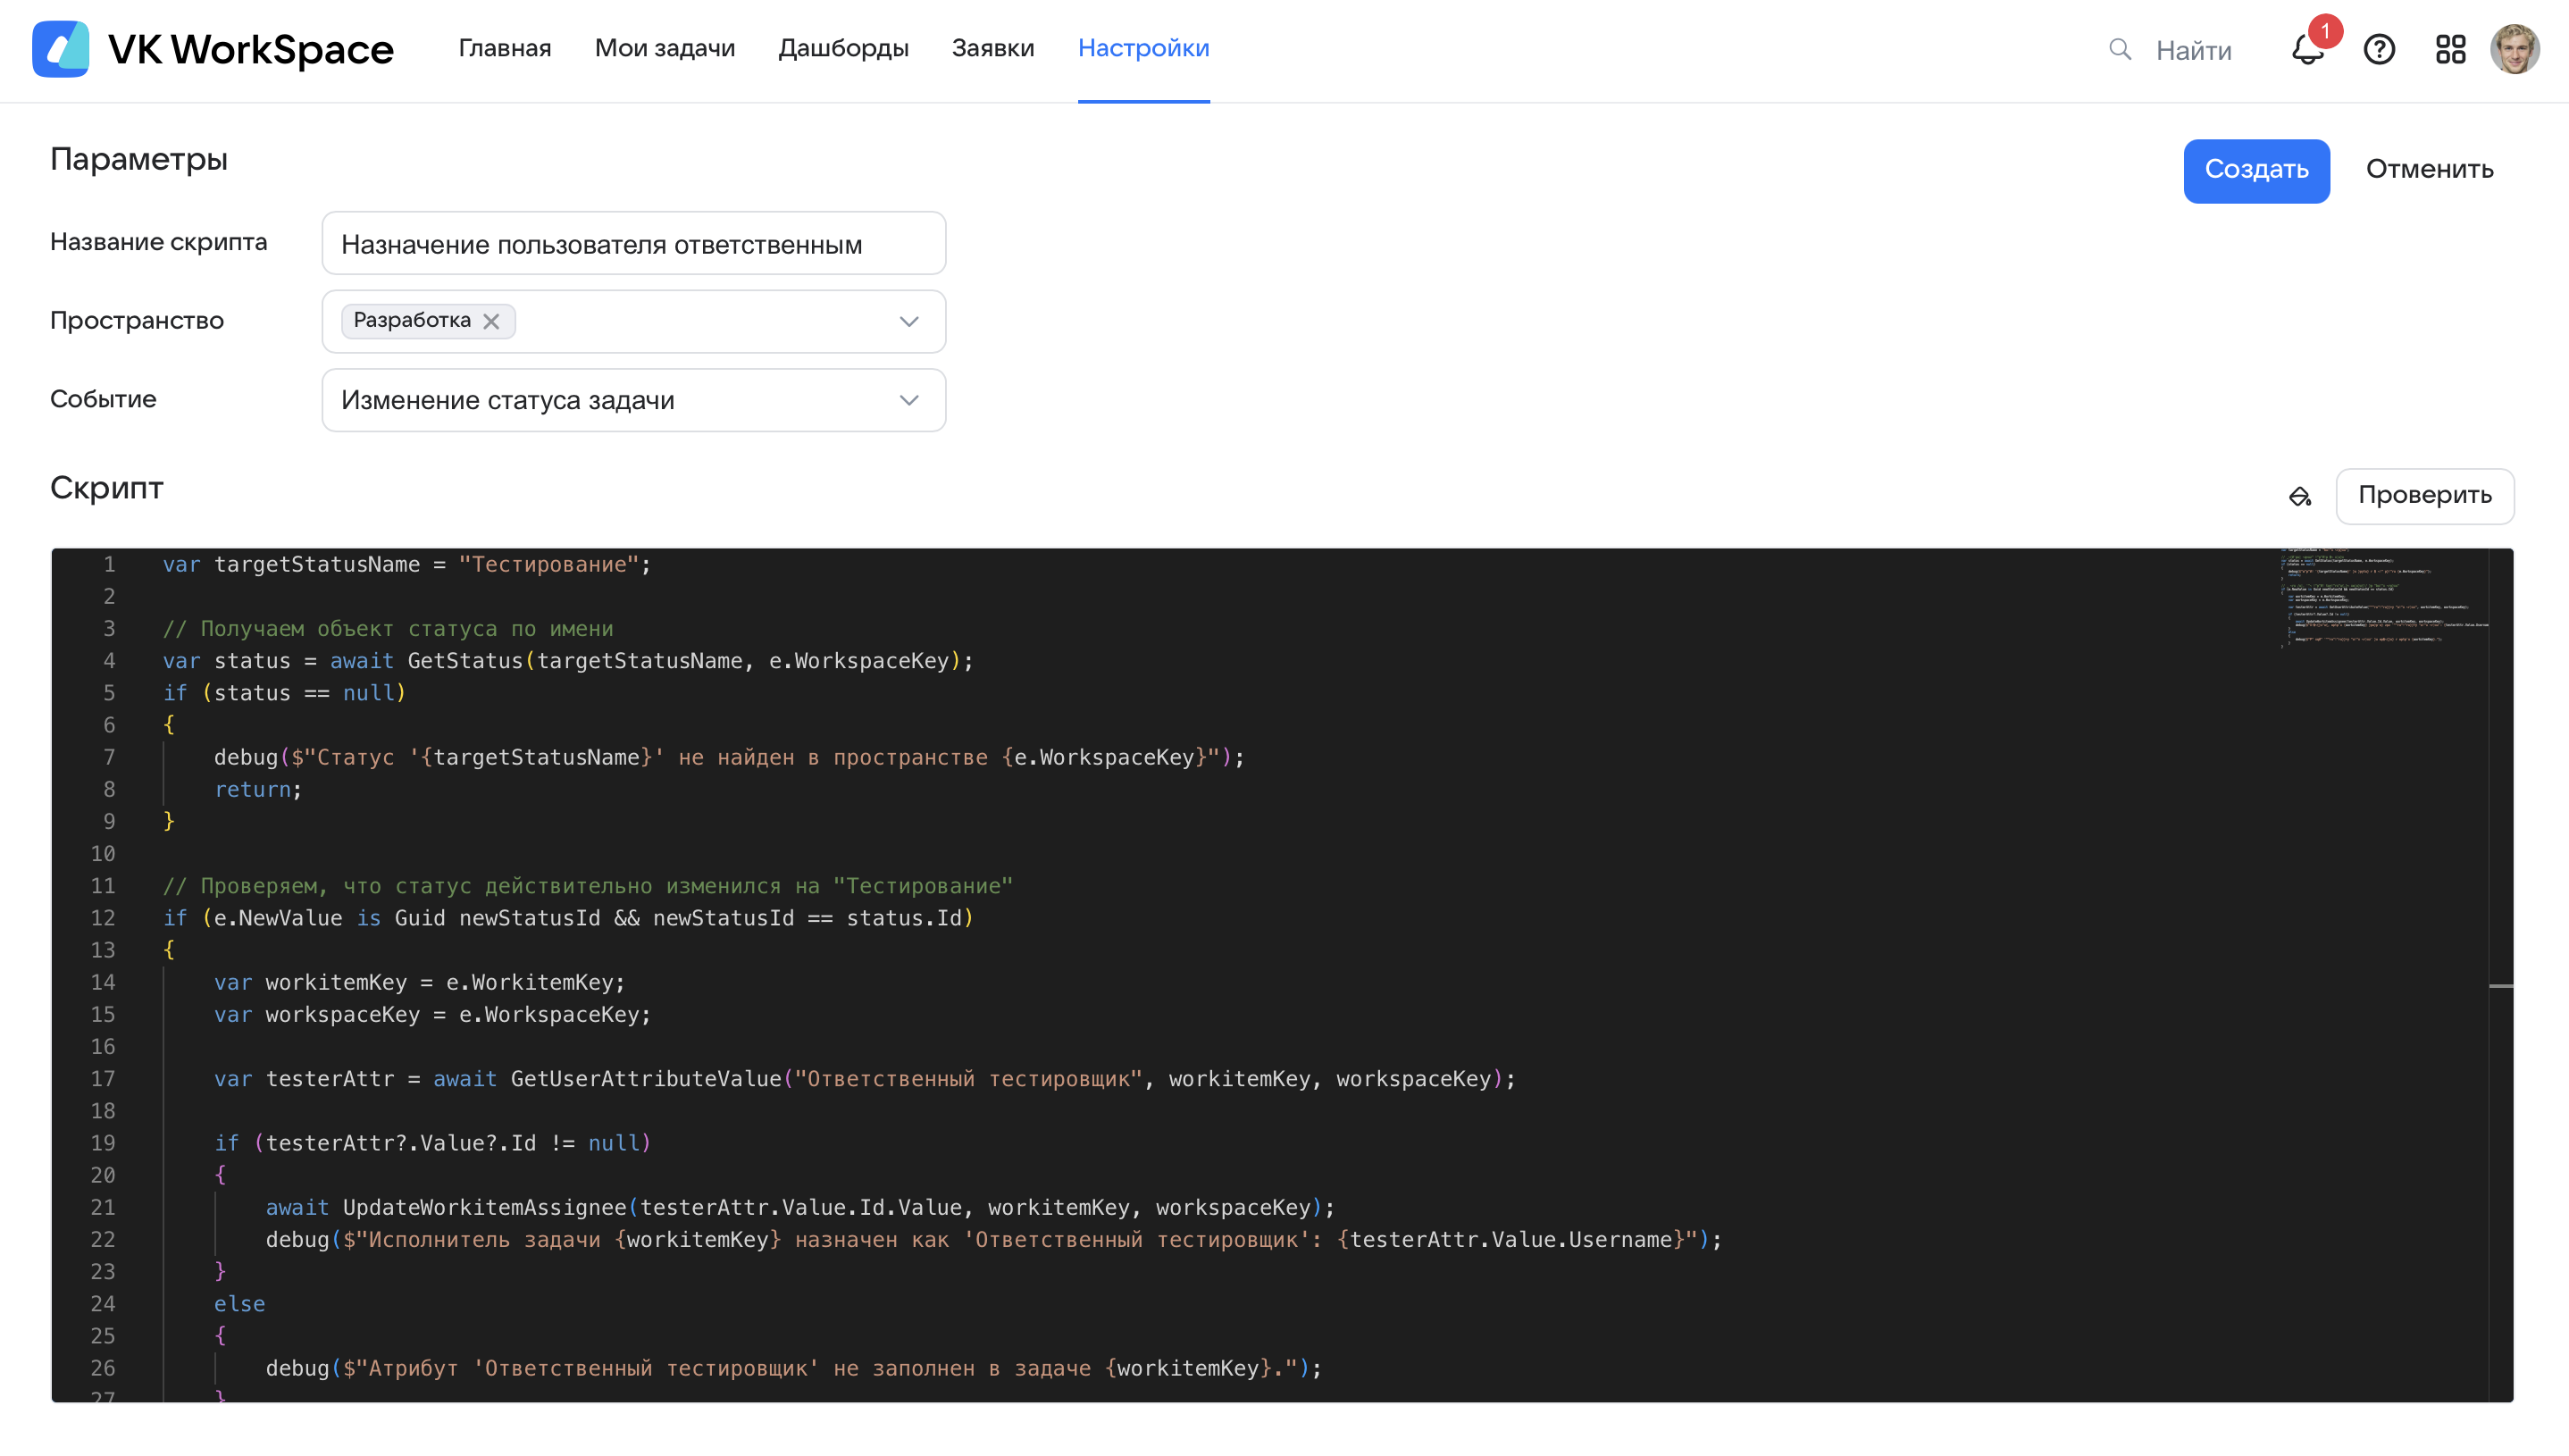2569x1456 pixels.
Task: Click the Найти search field
Action: [2193, 50]
